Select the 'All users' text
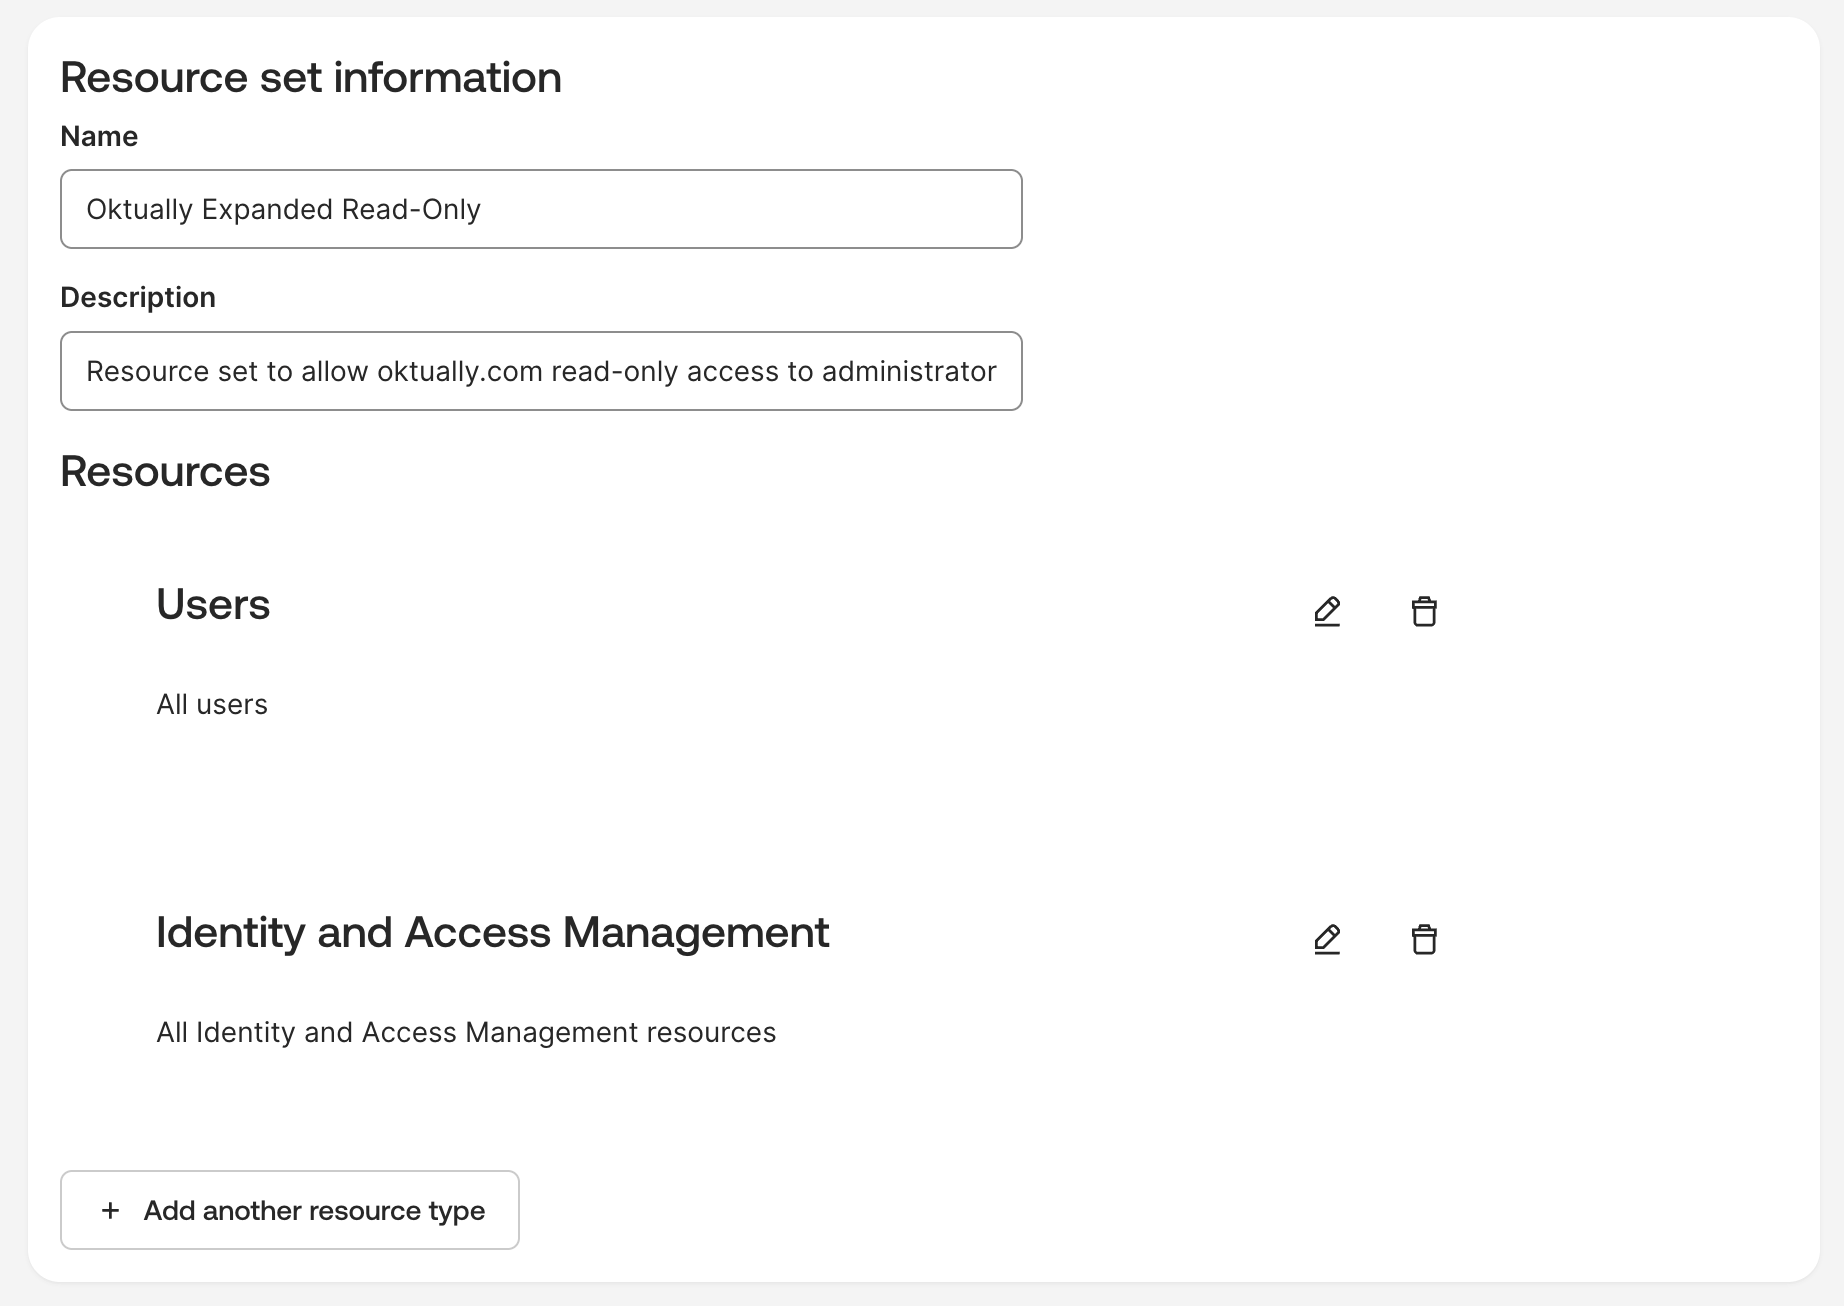1844x1306 pixels. pyautogui.click(x=212, y=704)
